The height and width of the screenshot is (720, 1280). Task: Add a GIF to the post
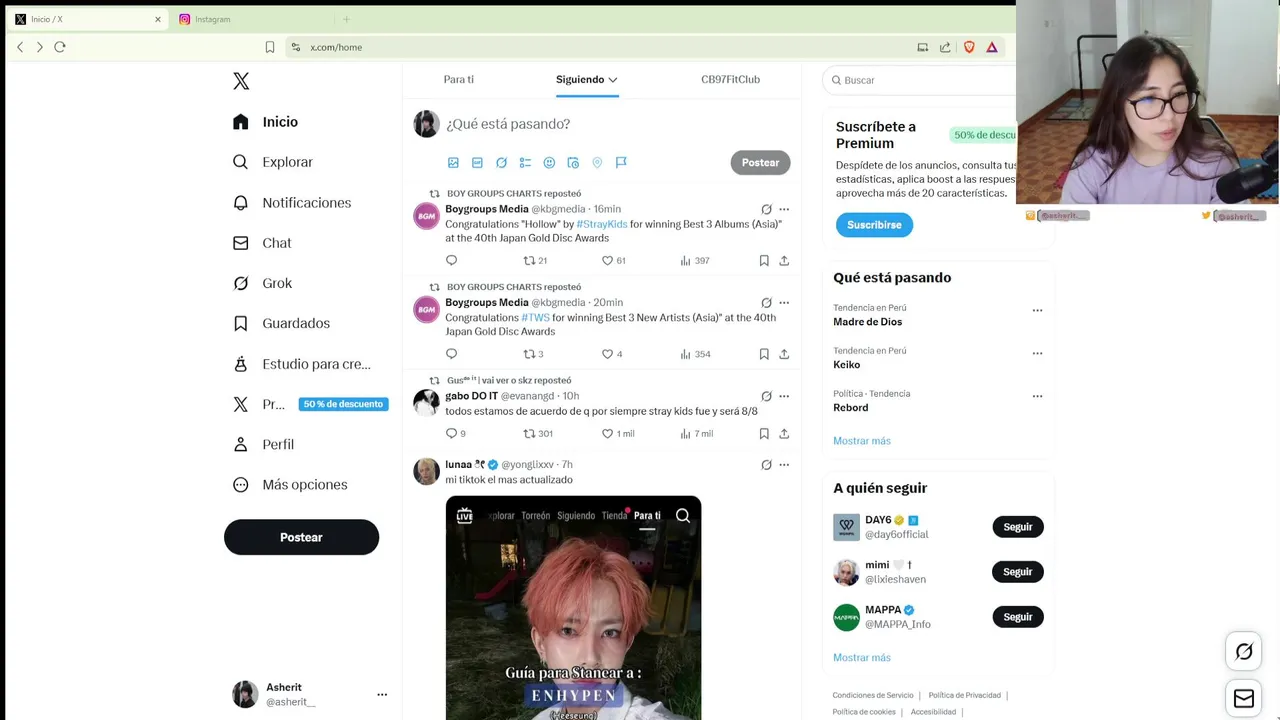(477, 162)
